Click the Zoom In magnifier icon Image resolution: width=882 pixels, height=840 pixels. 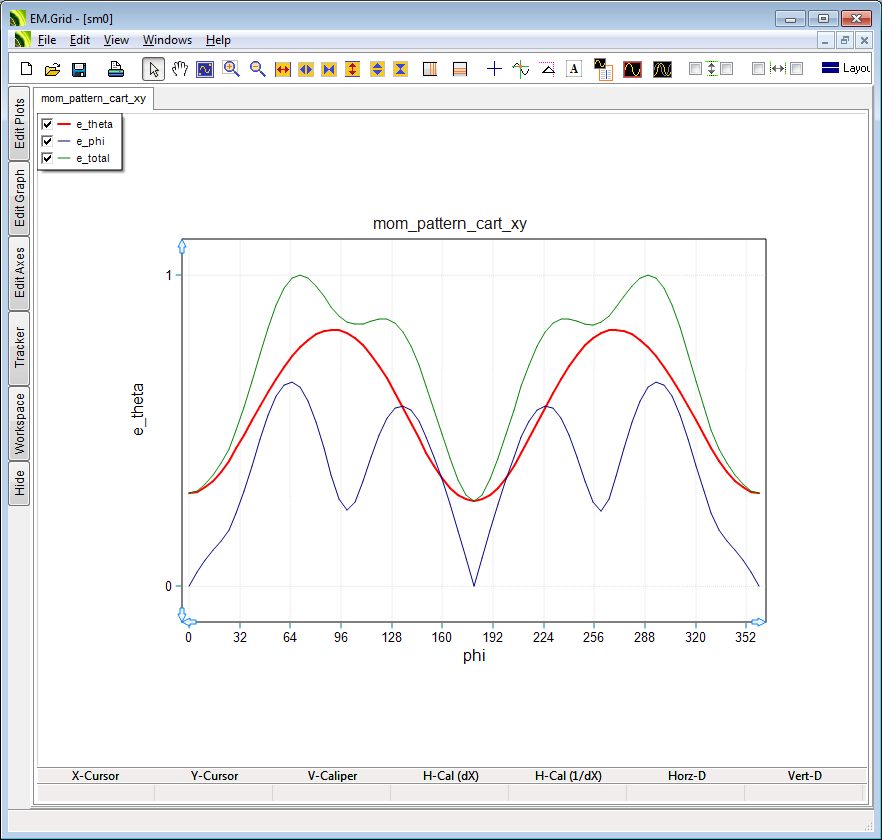click(x=231, y=69)
